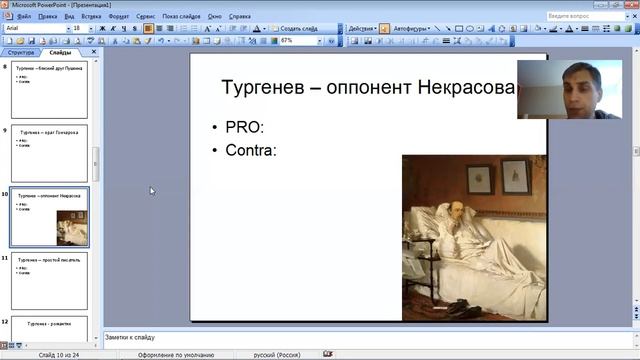The height and width of the screenshot is (360, 640).
Task: Decrease font size with small A icon
Action: click(x=218, y=29)
